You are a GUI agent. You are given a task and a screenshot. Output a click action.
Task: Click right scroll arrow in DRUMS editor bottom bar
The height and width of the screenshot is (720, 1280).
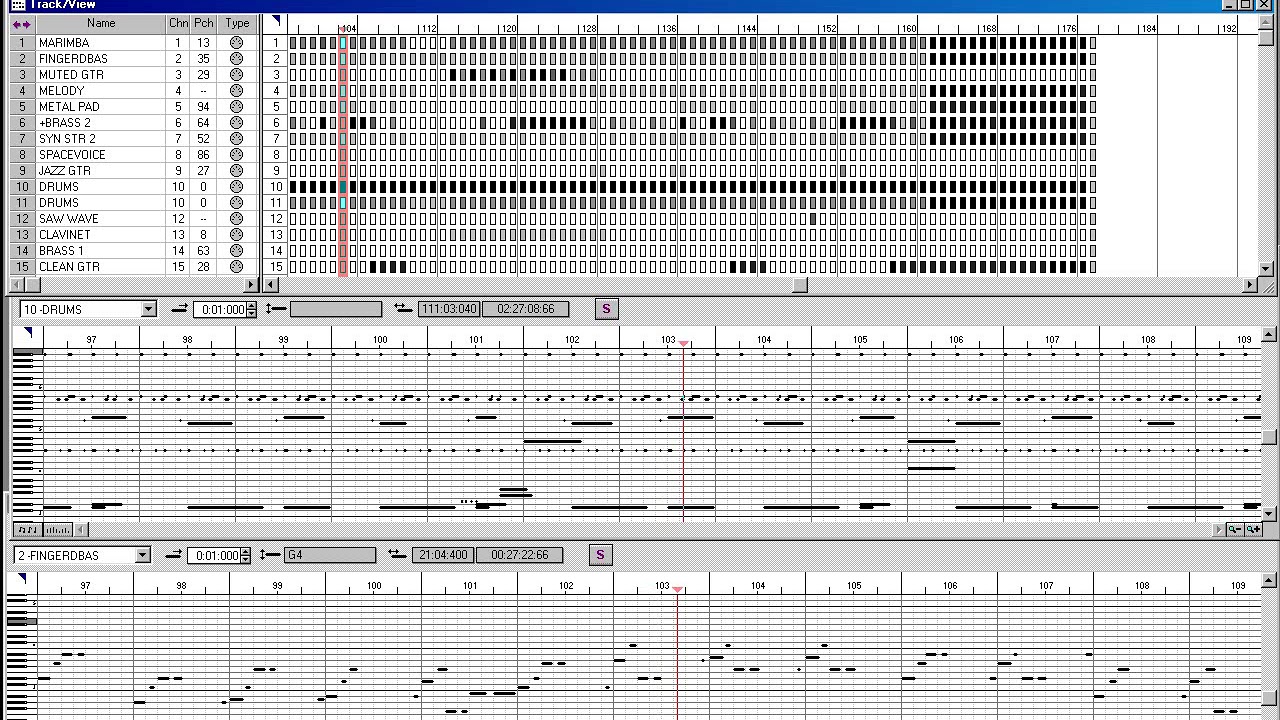point(1218,530)
